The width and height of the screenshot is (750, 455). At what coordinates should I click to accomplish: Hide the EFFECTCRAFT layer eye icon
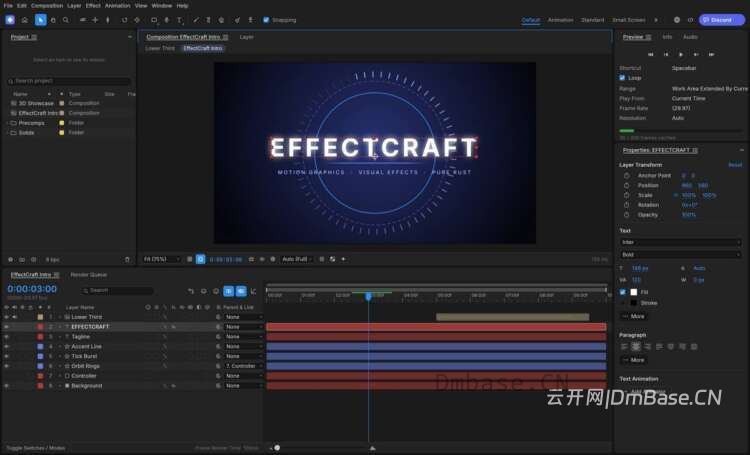(6, 327)
